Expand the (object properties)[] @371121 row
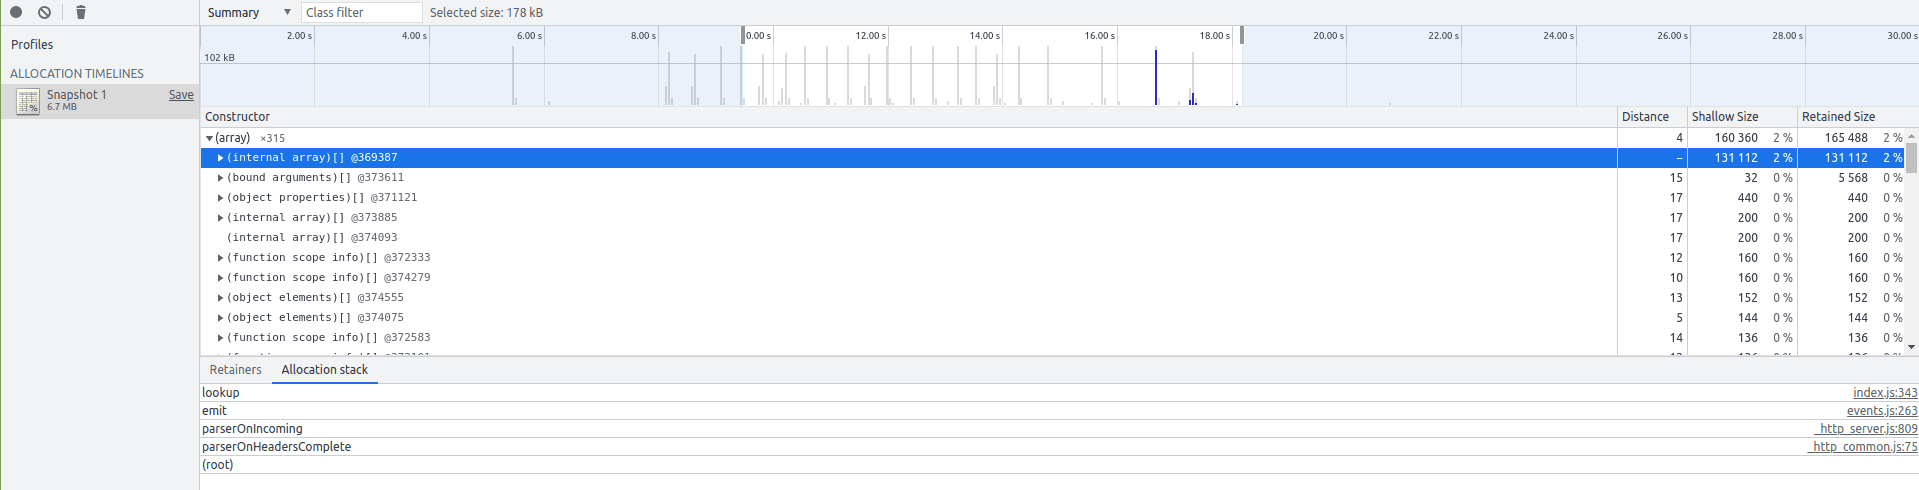 click(x=221, y=198)
